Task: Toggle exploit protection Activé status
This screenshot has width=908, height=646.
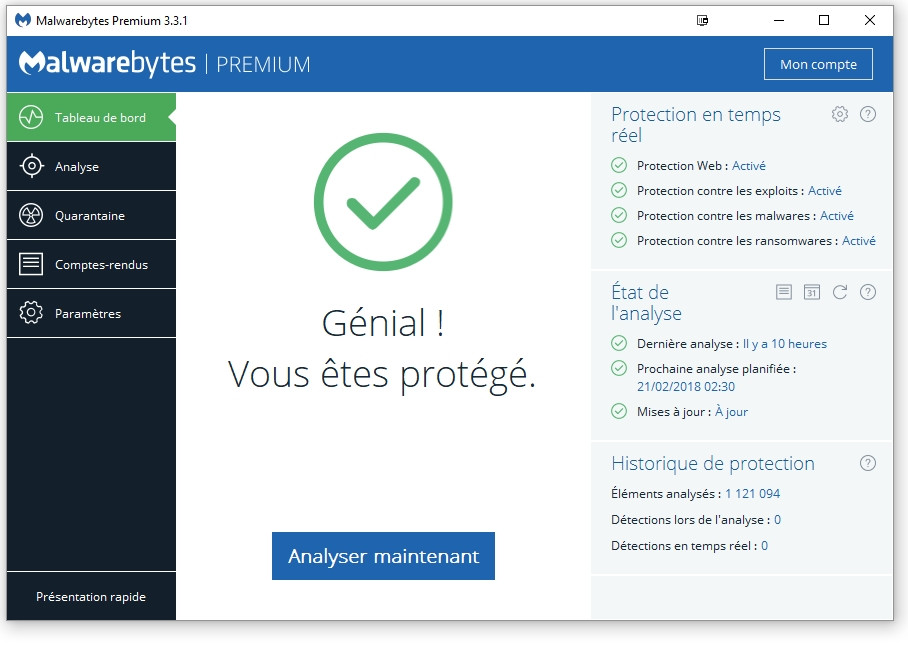Action: (825, 191)
